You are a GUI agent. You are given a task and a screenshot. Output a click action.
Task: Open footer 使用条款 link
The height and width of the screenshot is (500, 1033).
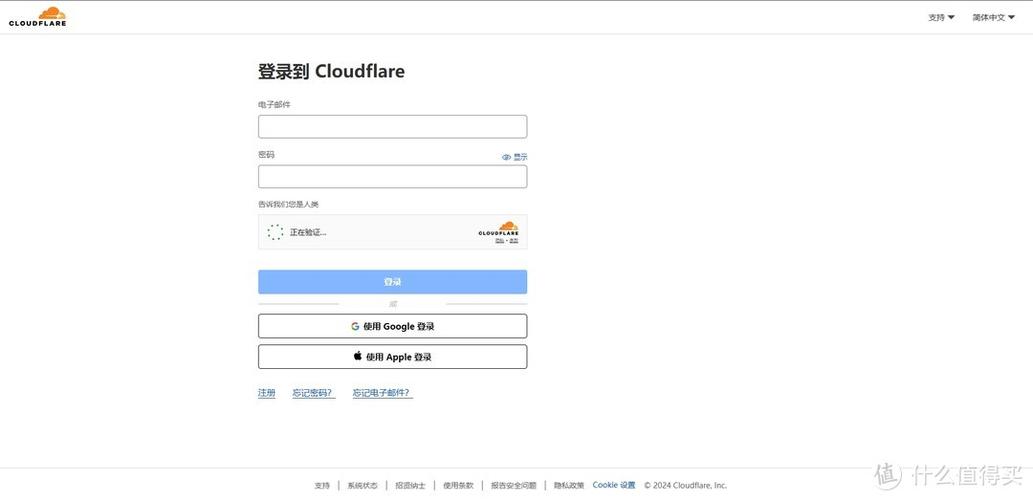coord(459,486)
